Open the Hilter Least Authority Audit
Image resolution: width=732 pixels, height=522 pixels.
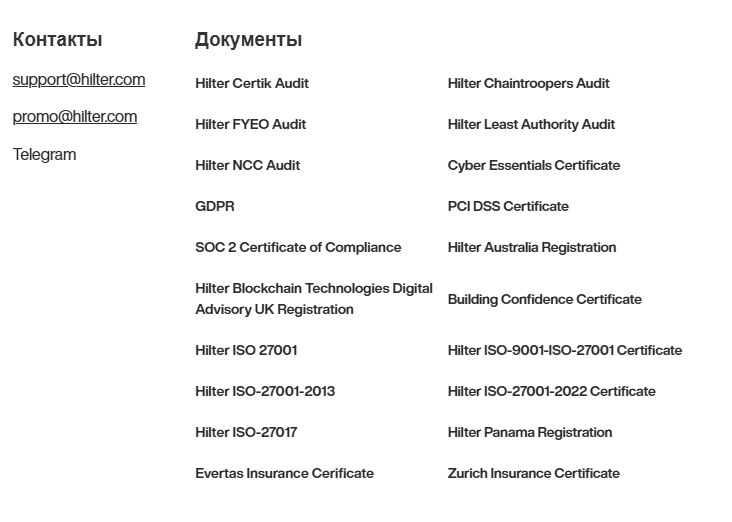coord(531,124)
